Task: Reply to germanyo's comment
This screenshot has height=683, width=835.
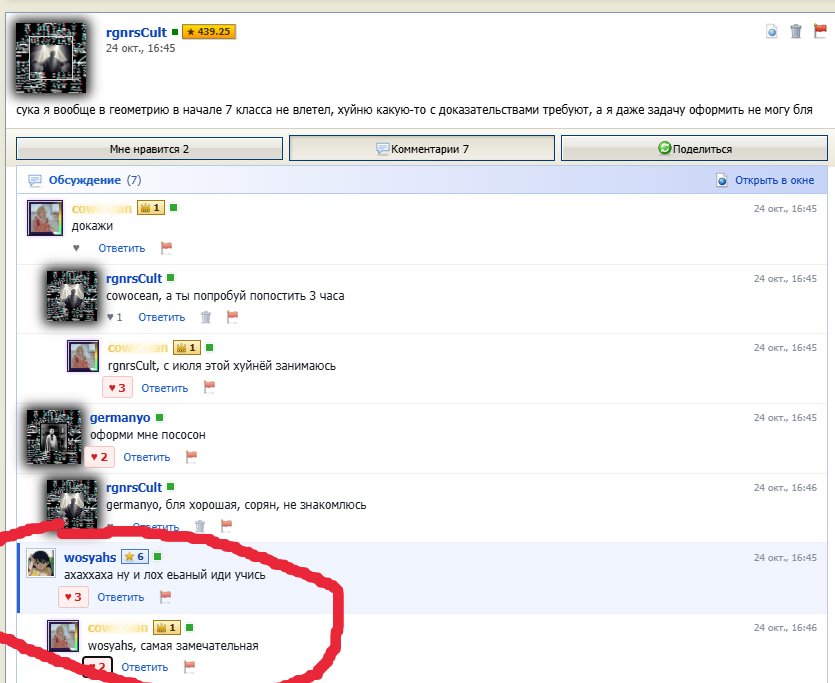Action: click(x=146, y=457)
